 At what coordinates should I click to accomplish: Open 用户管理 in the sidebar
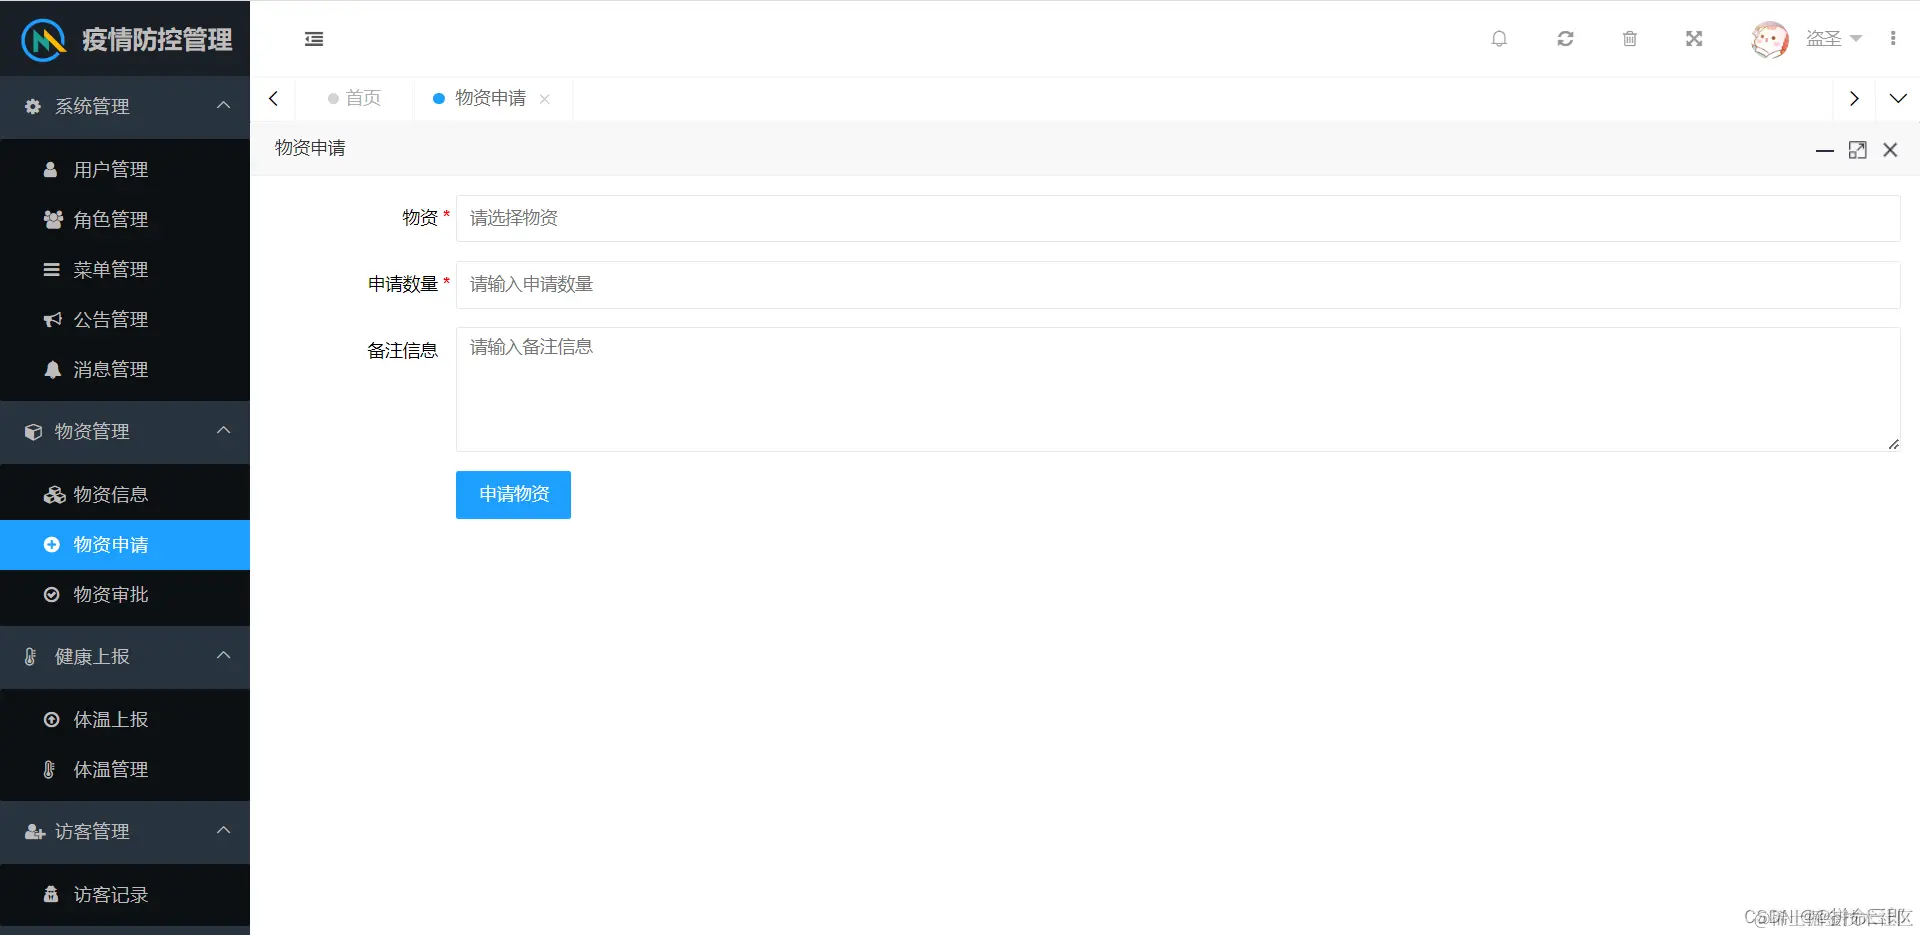(125, 169)
